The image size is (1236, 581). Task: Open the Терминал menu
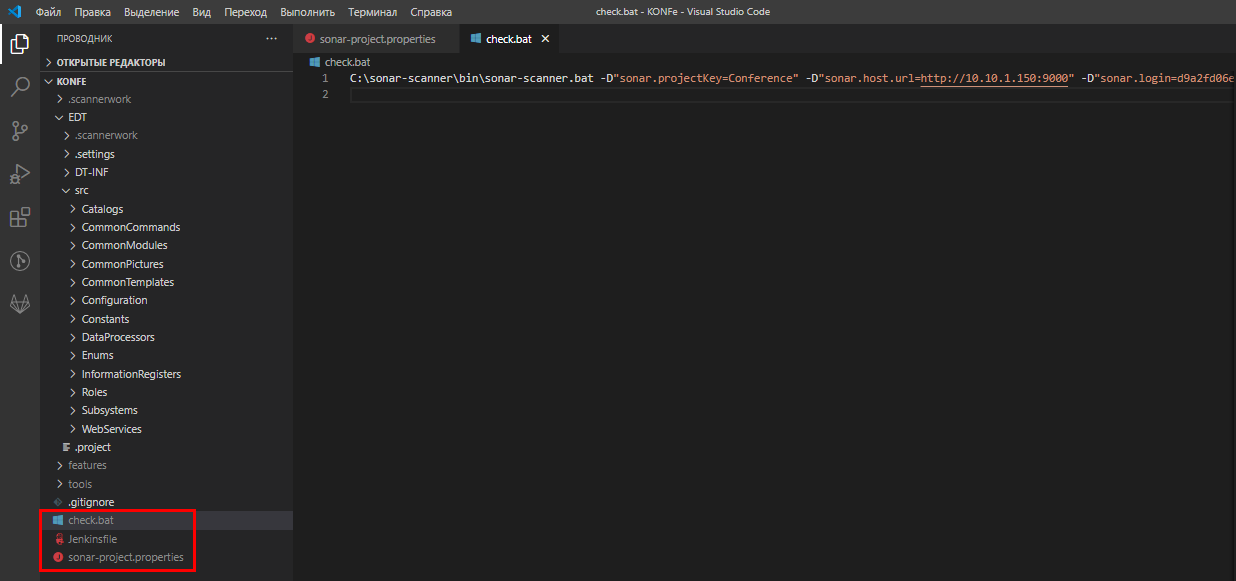372,12
